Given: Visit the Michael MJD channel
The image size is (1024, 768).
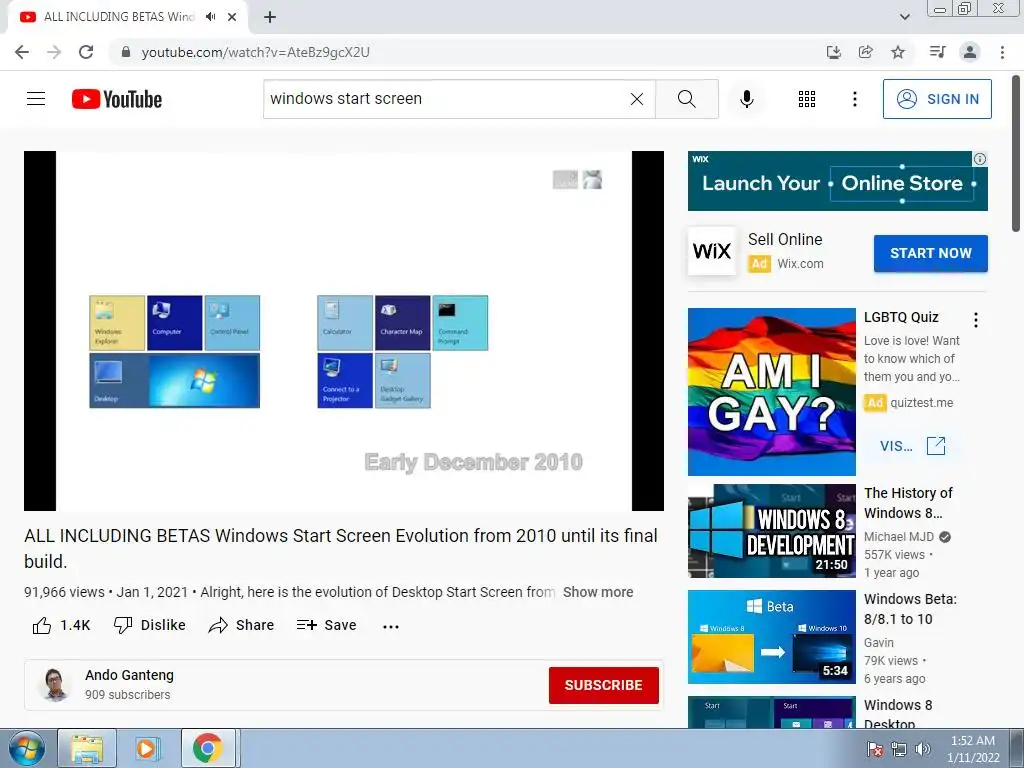Looking at the screenshot, I should point(899,537).
